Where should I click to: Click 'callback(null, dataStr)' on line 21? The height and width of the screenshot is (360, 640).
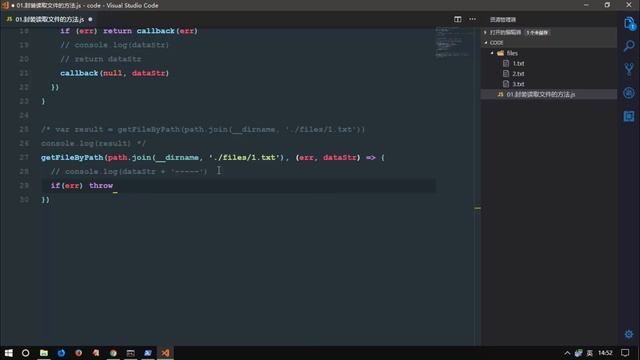point(115,73)
